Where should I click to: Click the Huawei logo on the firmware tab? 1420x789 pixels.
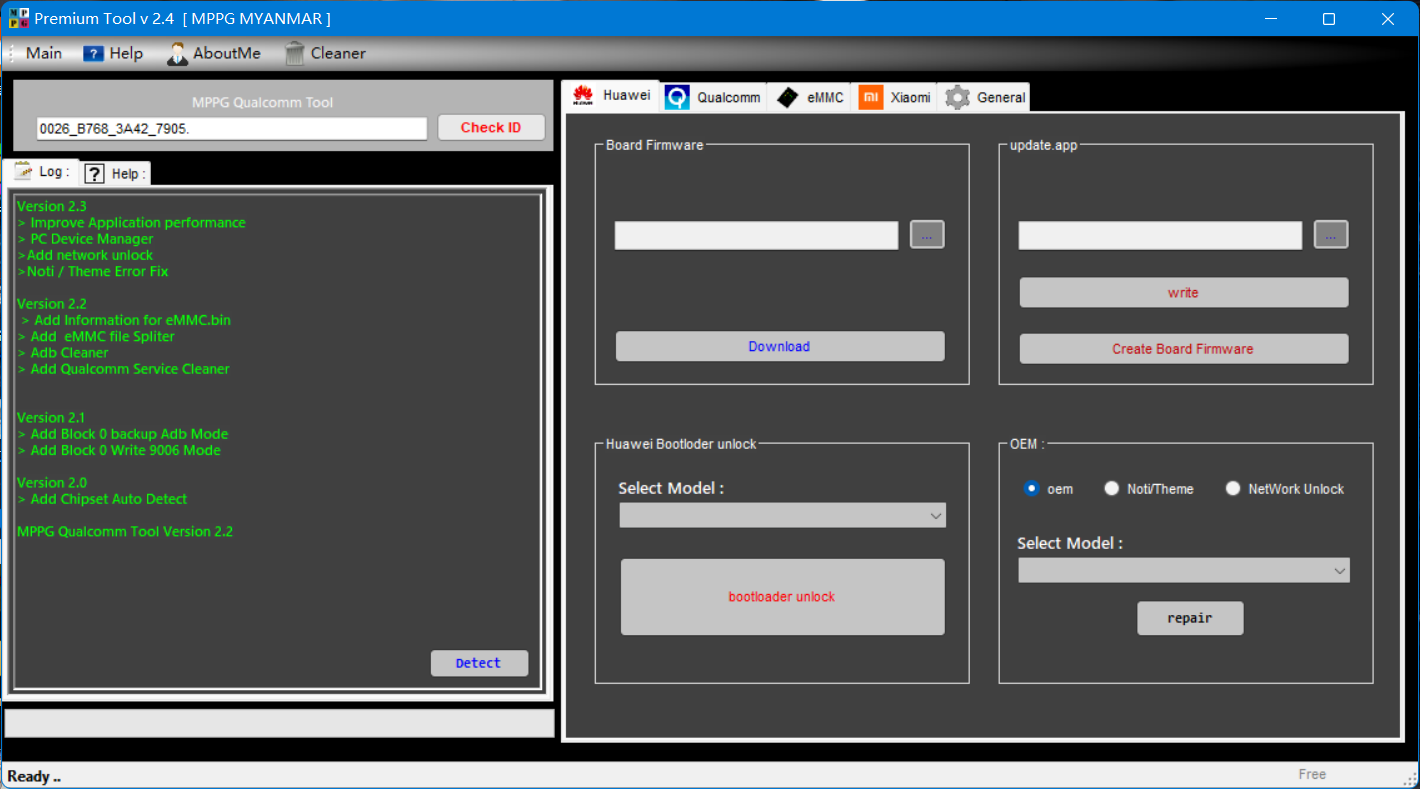click(582, 95)
